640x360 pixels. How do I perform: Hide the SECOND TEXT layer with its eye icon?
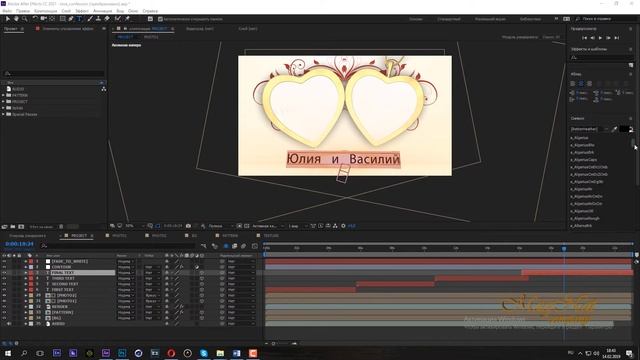tap(4, 284)
